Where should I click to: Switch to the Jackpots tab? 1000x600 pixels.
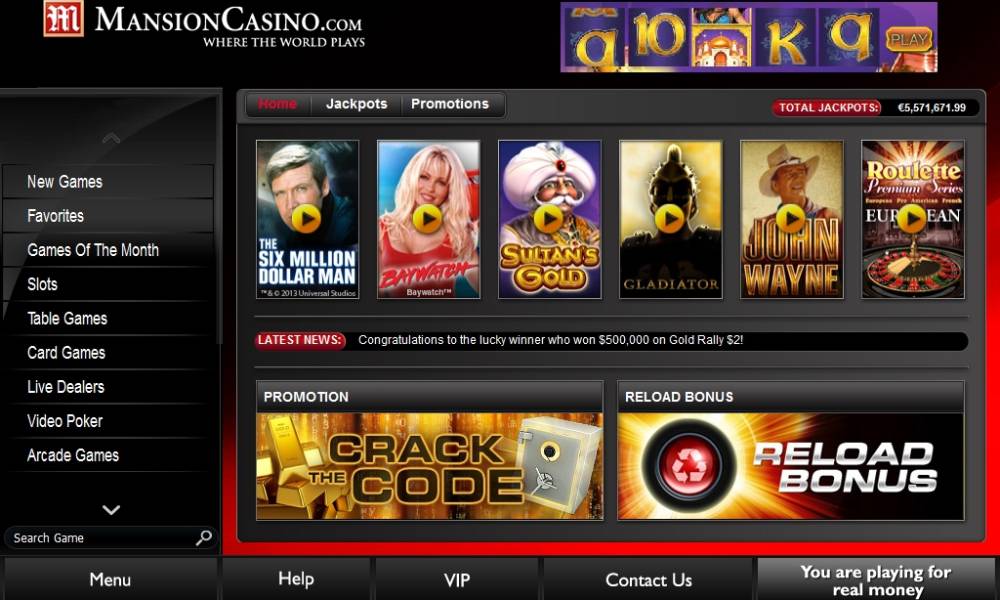point(357,104)
